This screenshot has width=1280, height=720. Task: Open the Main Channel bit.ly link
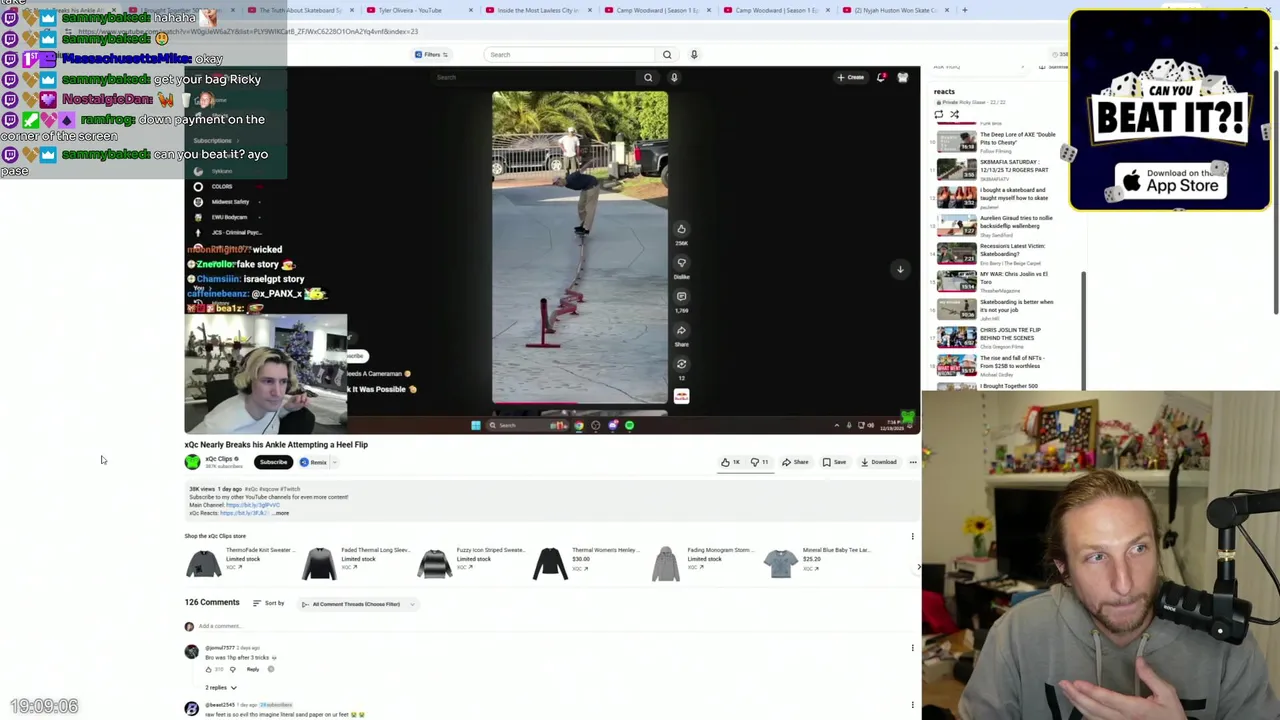pyautogui.click(x=252, y=505)
